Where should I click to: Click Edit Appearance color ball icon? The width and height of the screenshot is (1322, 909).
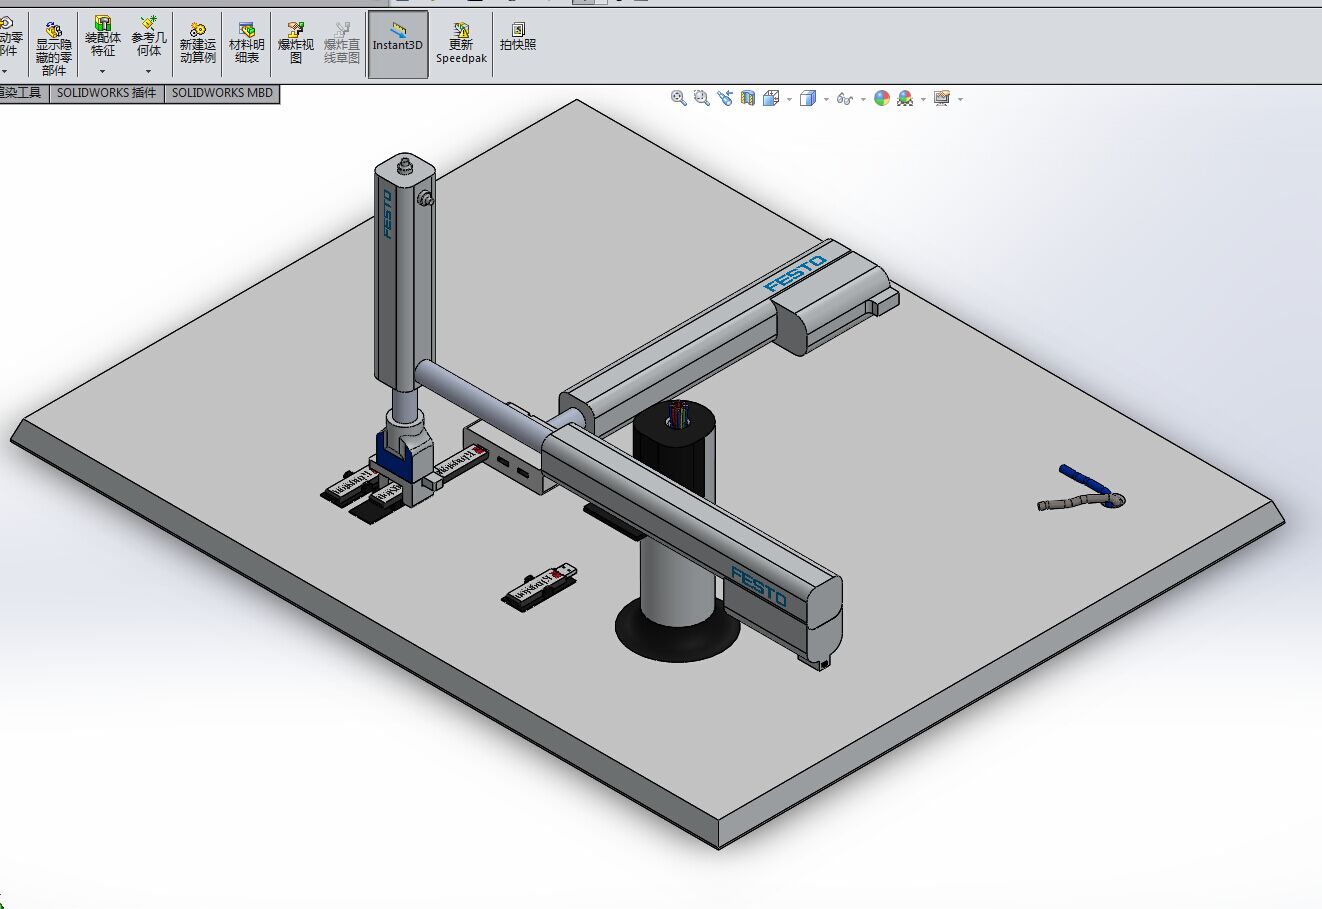pos(882,98)
